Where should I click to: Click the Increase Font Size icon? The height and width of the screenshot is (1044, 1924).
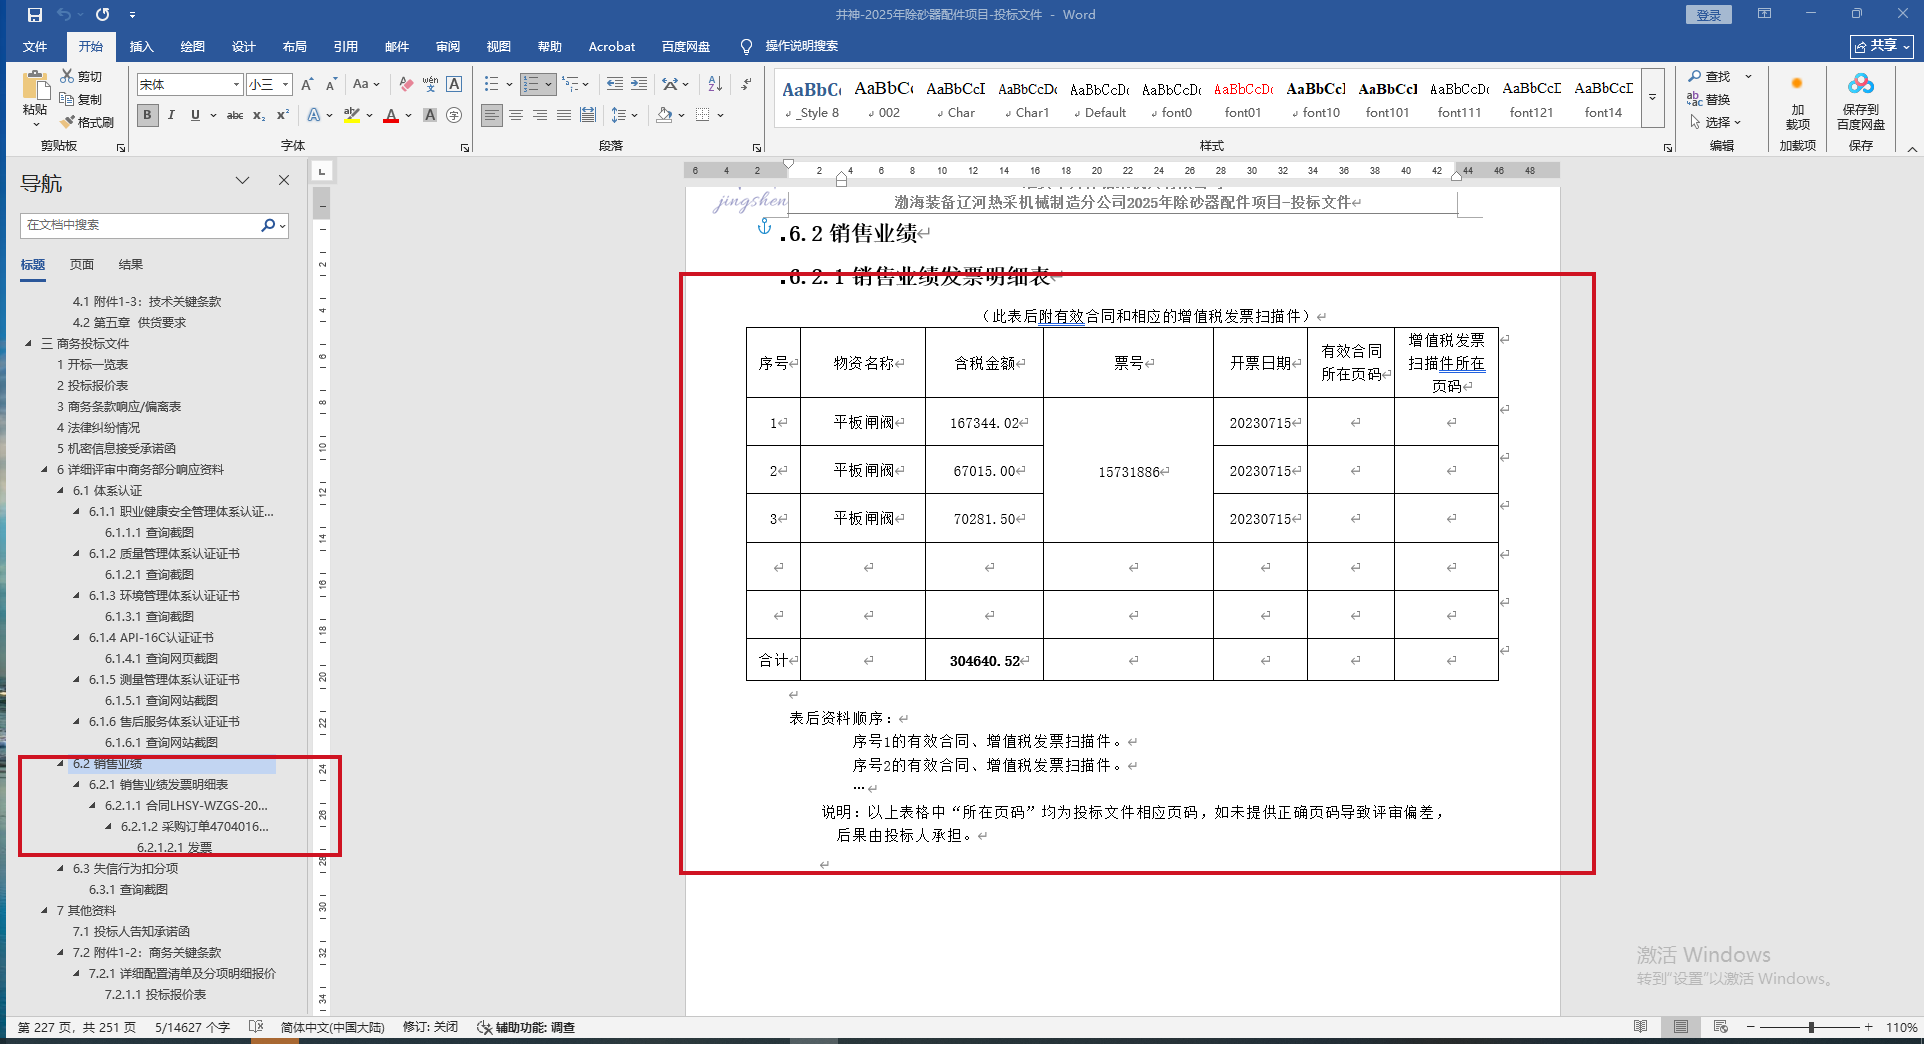tap(308, 85)
